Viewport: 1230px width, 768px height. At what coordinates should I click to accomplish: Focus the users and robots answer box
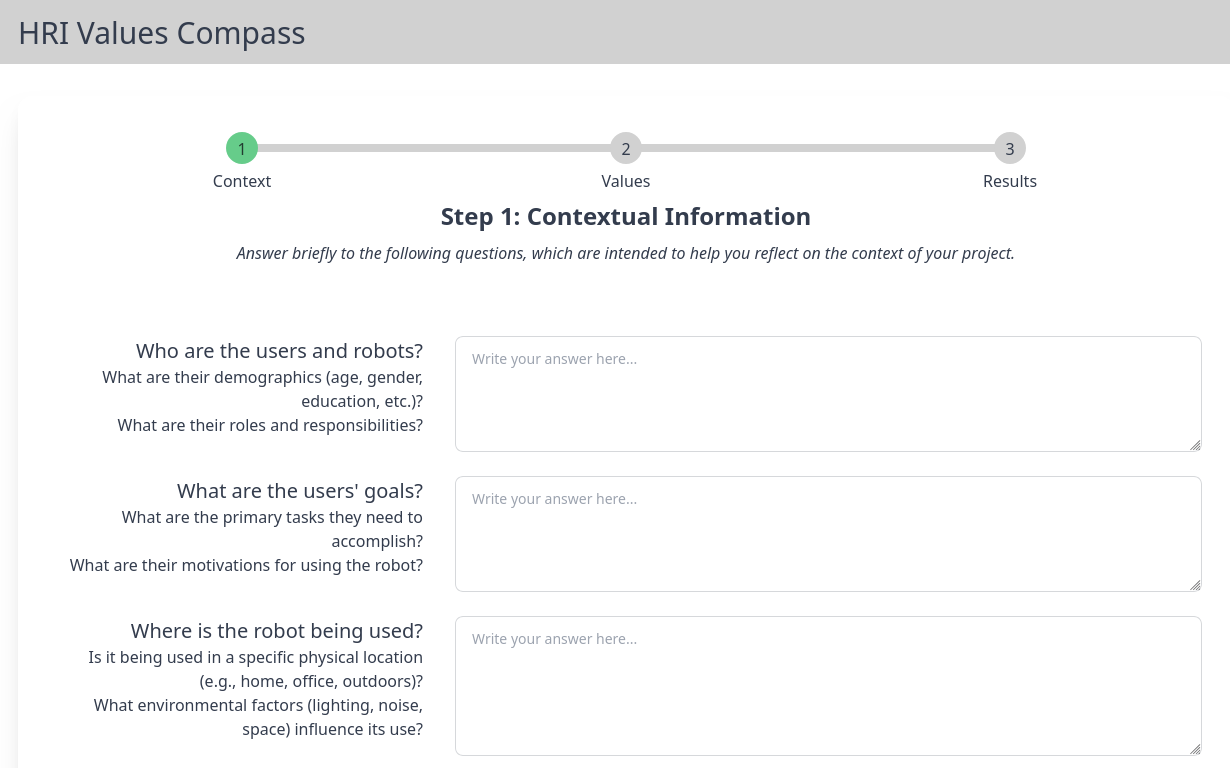(828, 394)
